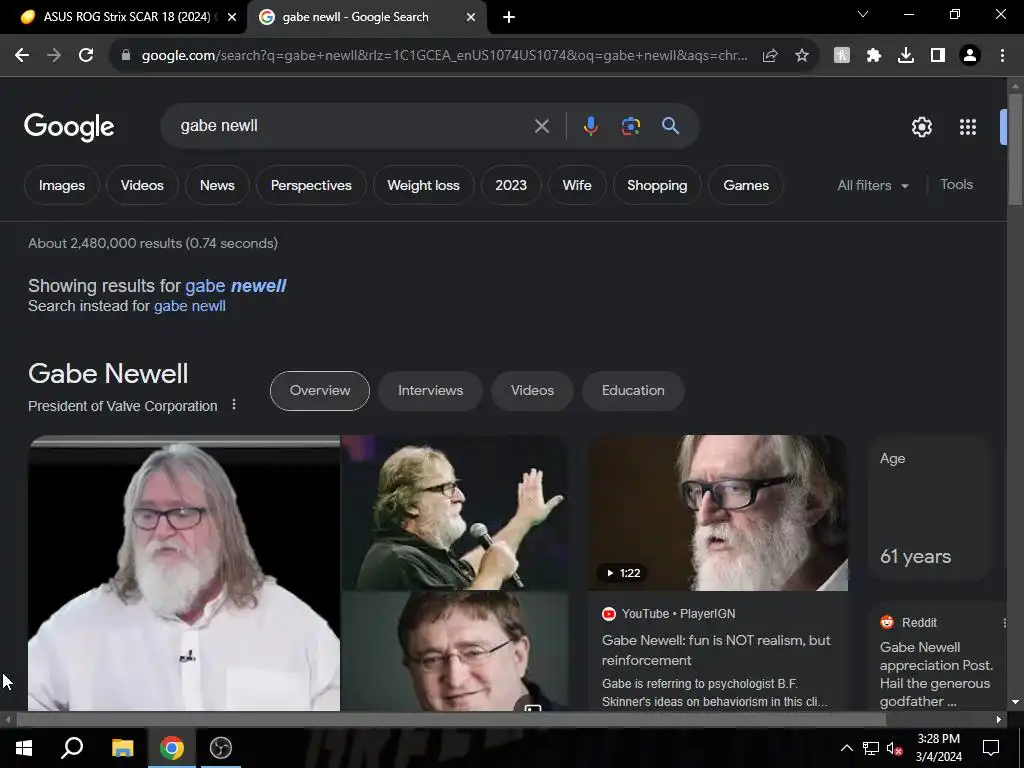The image size is (1024, 768).
Task: Open tab search chevron in title bar
Action: coord(863,14)
